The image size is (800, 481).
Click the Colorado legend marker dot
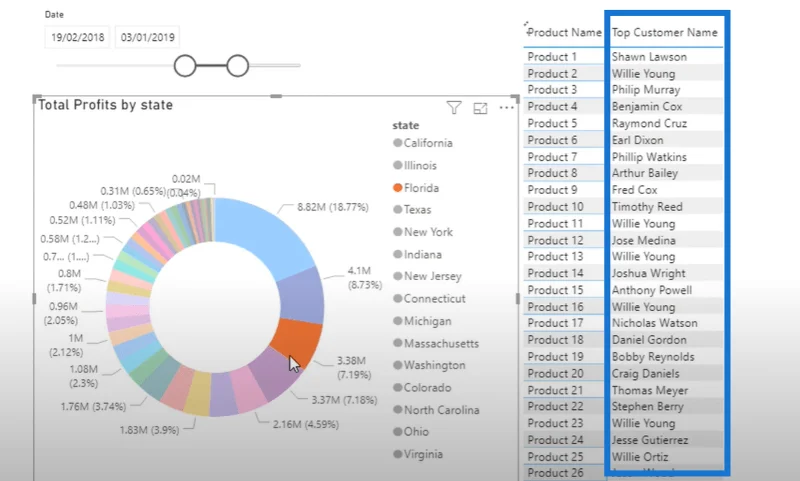(x=397, y=388)
